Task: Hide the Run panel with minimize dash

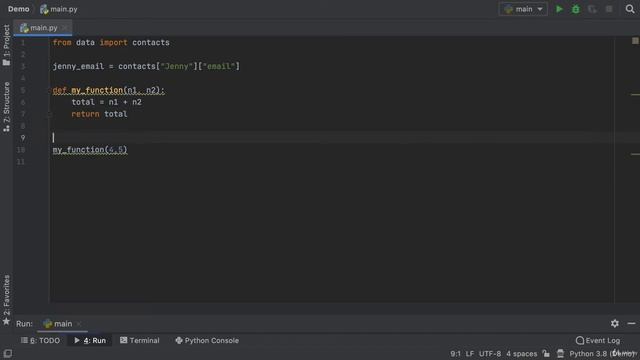Action: pyautogui.click(x=631, y=324)
